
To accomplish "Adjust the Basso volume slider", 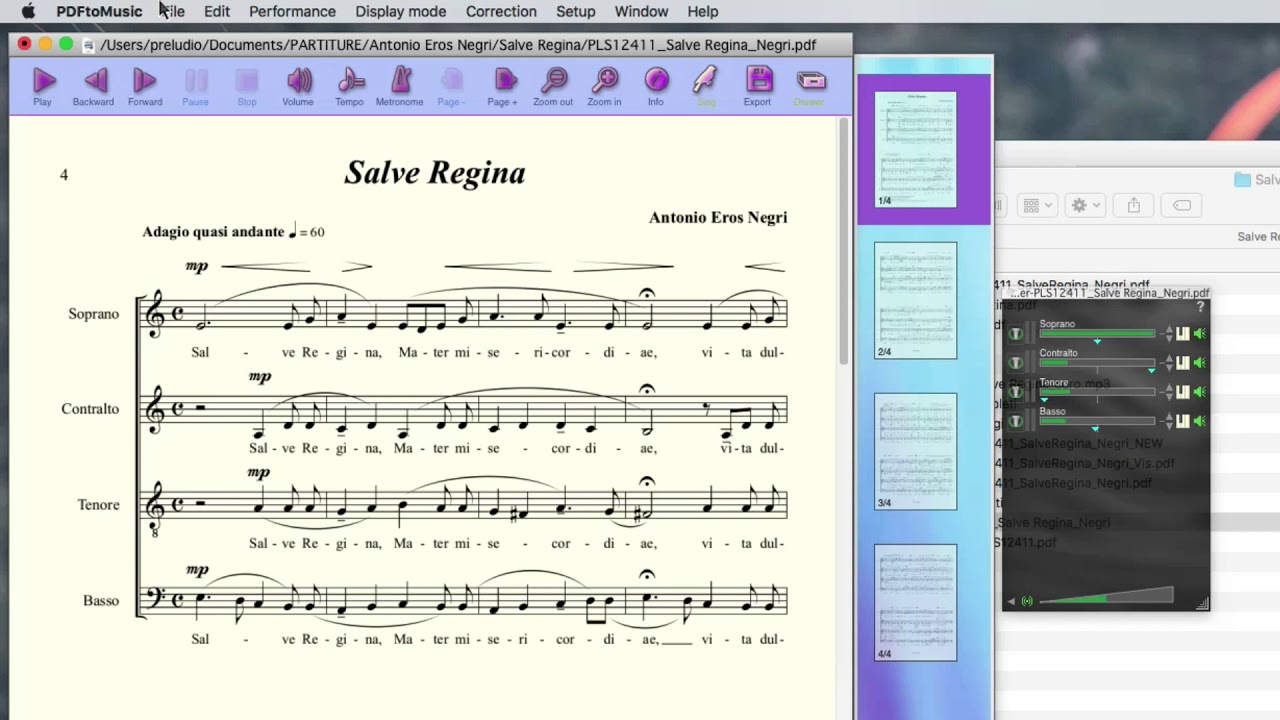I will coord(1097,422).
